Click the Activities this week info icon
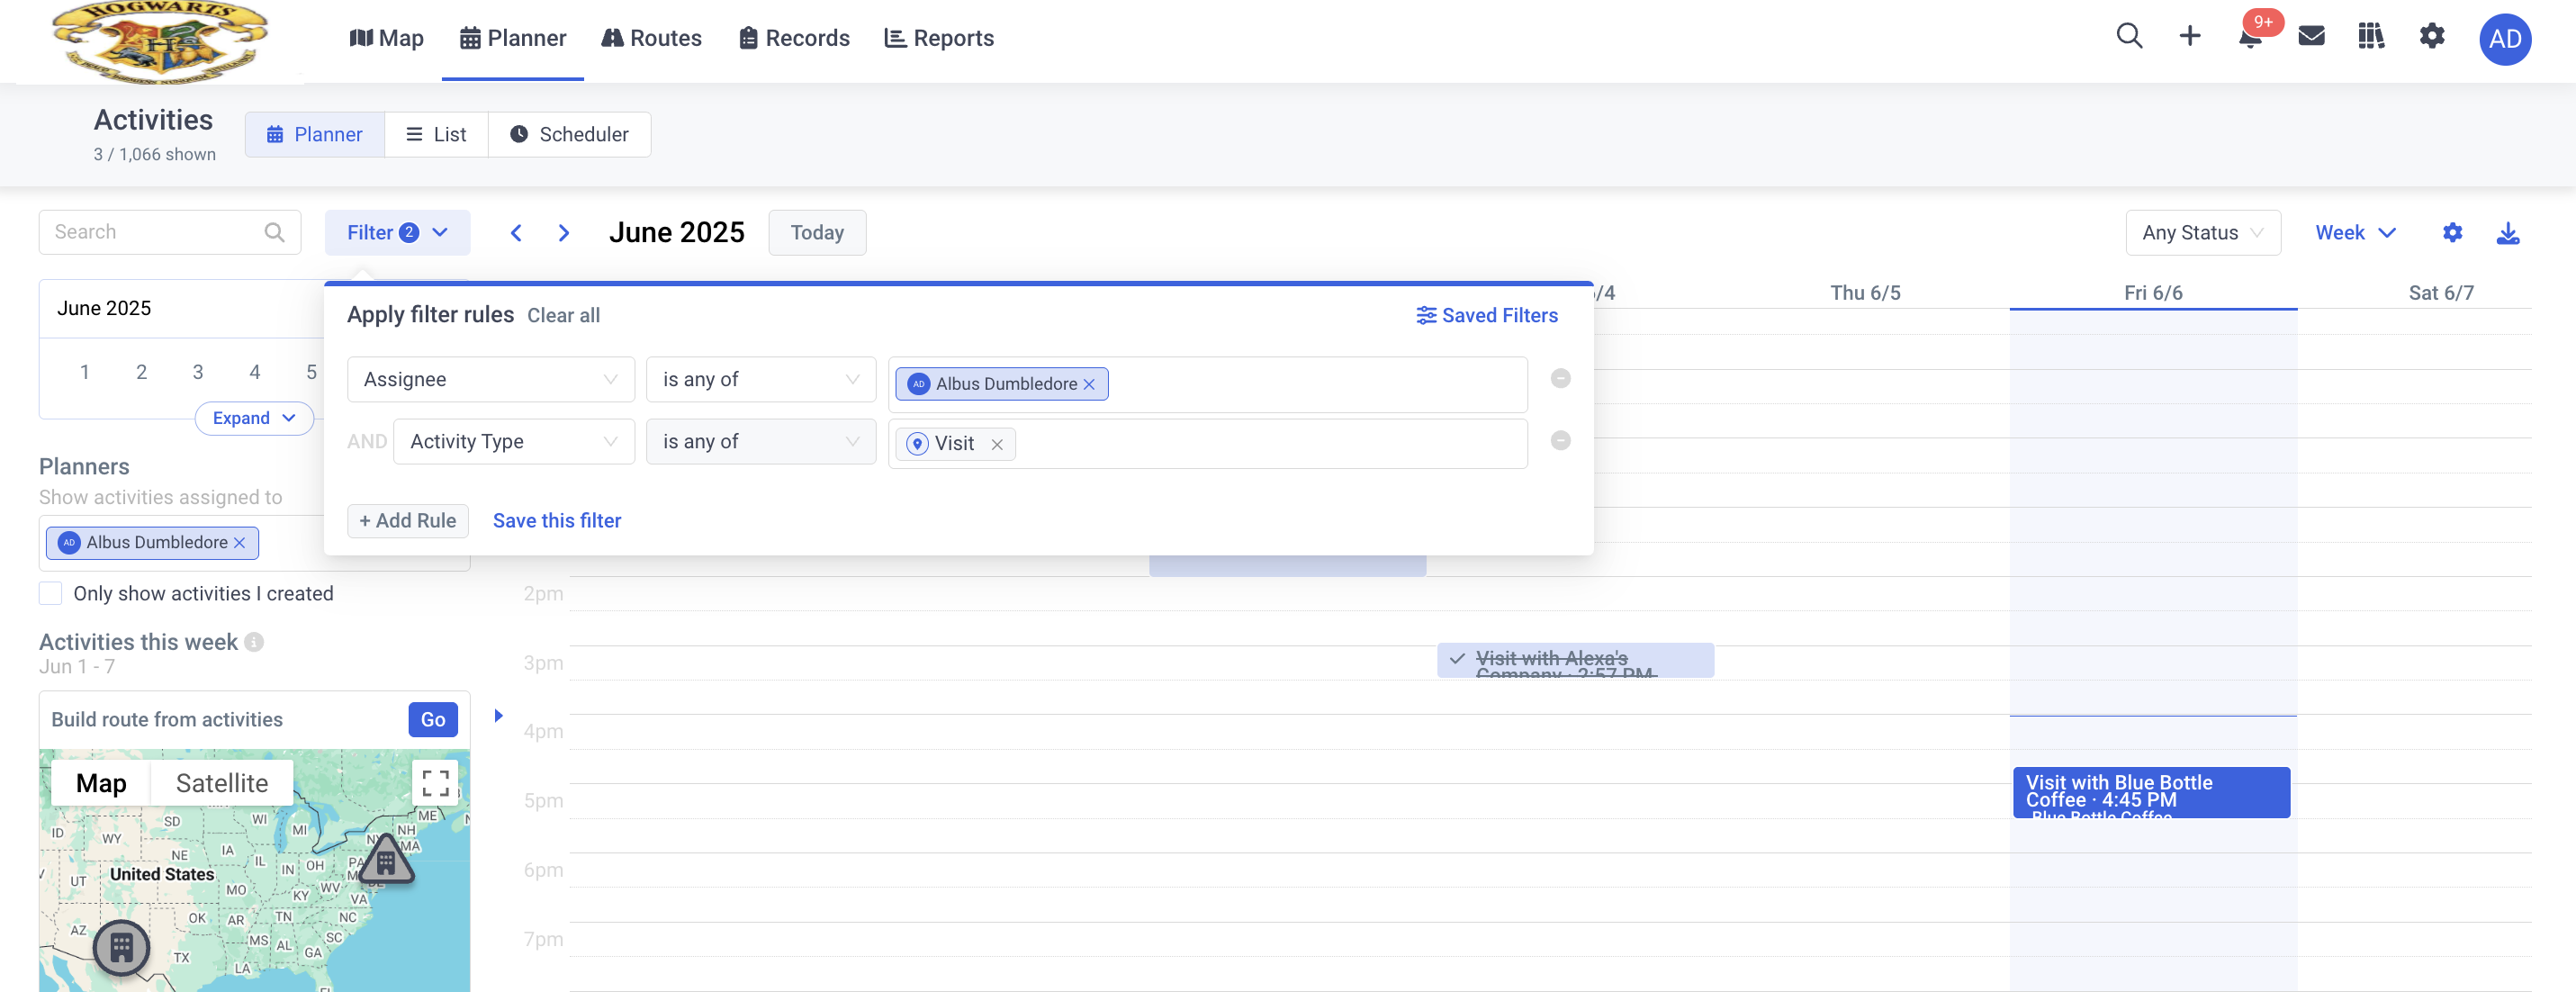This screenshot has height=992, width=2576. point(254,642)
